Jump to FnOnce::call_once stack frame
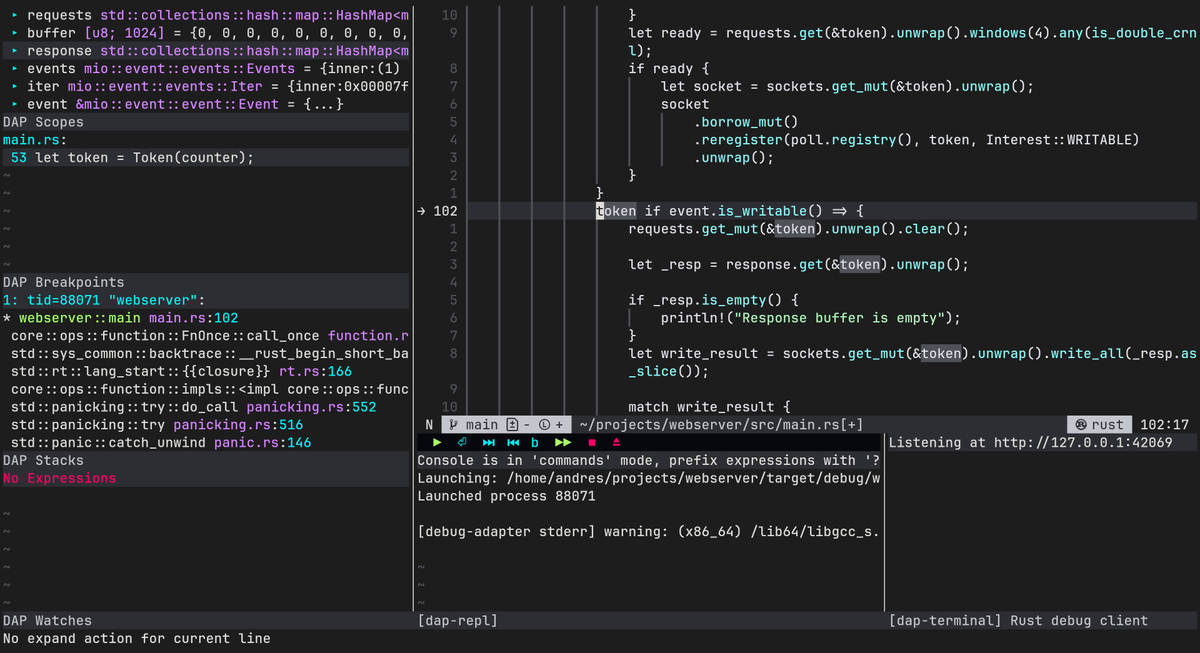1200x653 pixels. tap(210, 336)
